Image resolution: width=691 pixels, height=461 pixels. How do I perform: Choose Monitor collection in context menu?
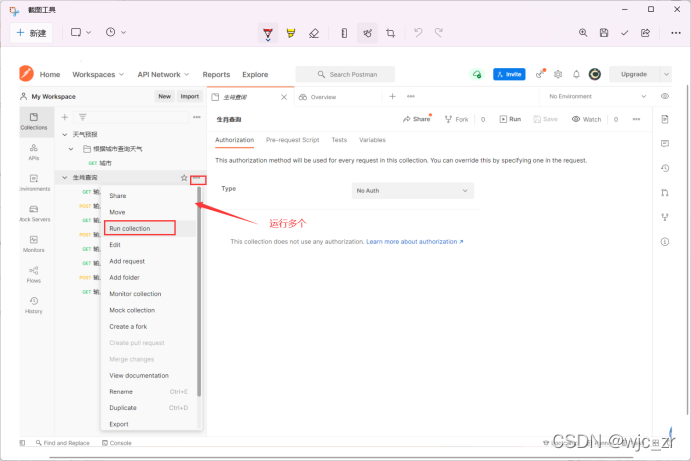[135, 294]
